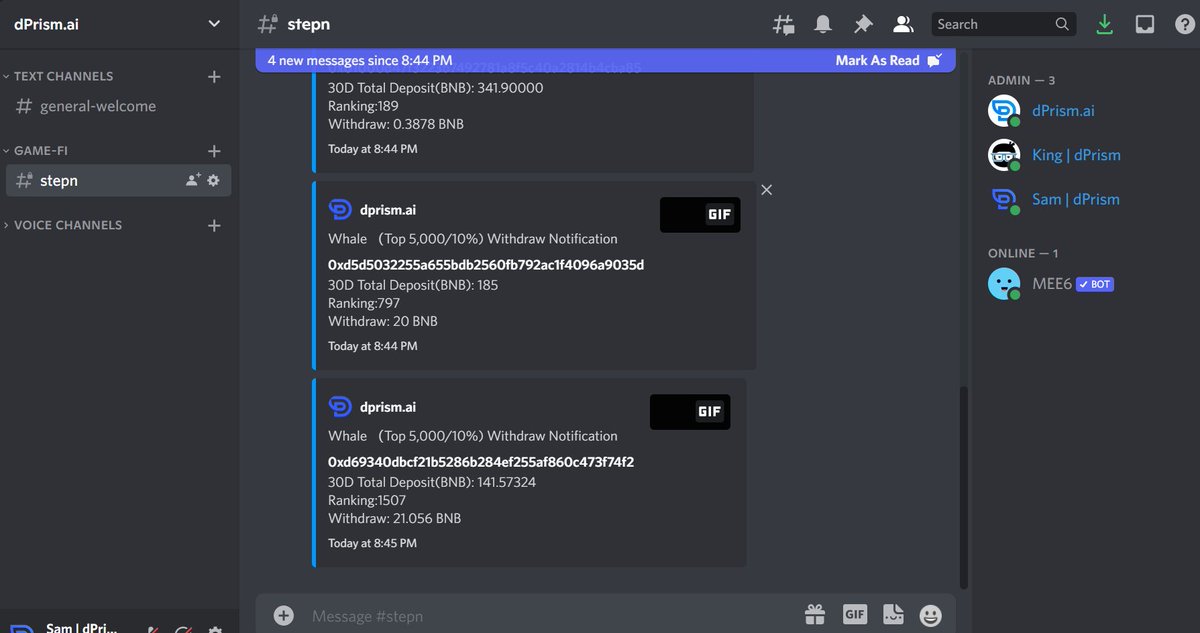Click the dprism.ai logo in Ranking:797 embed
Viewport: 1200px width, 633px height.
point(340,210)
